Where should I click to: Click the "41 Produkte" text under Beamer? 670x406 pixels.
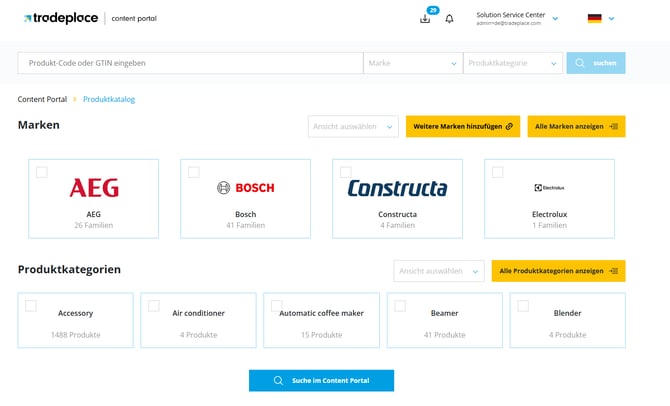444,335
